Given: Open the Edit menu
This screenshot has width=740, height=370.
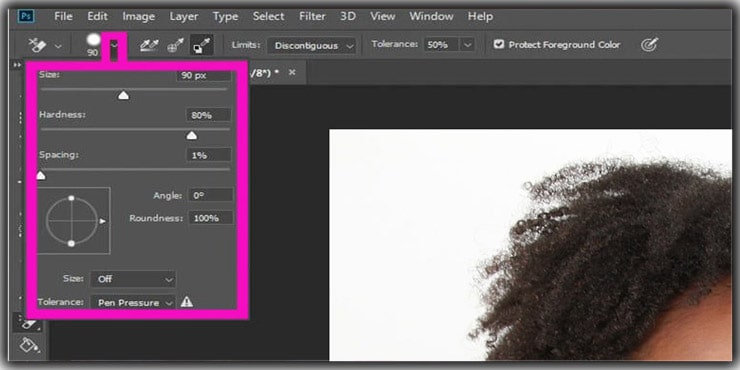Looking at the screenshot, I should 98,17.
